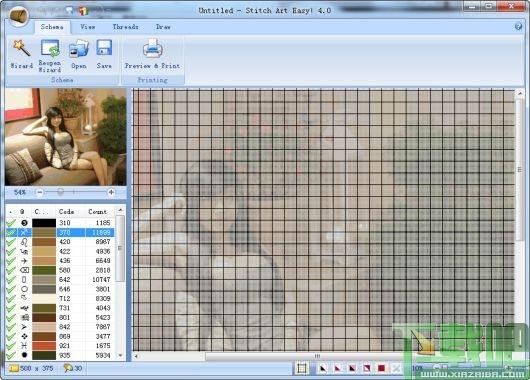
Task: Select the green 580 thread color swatch
Action: coord(44,270)
